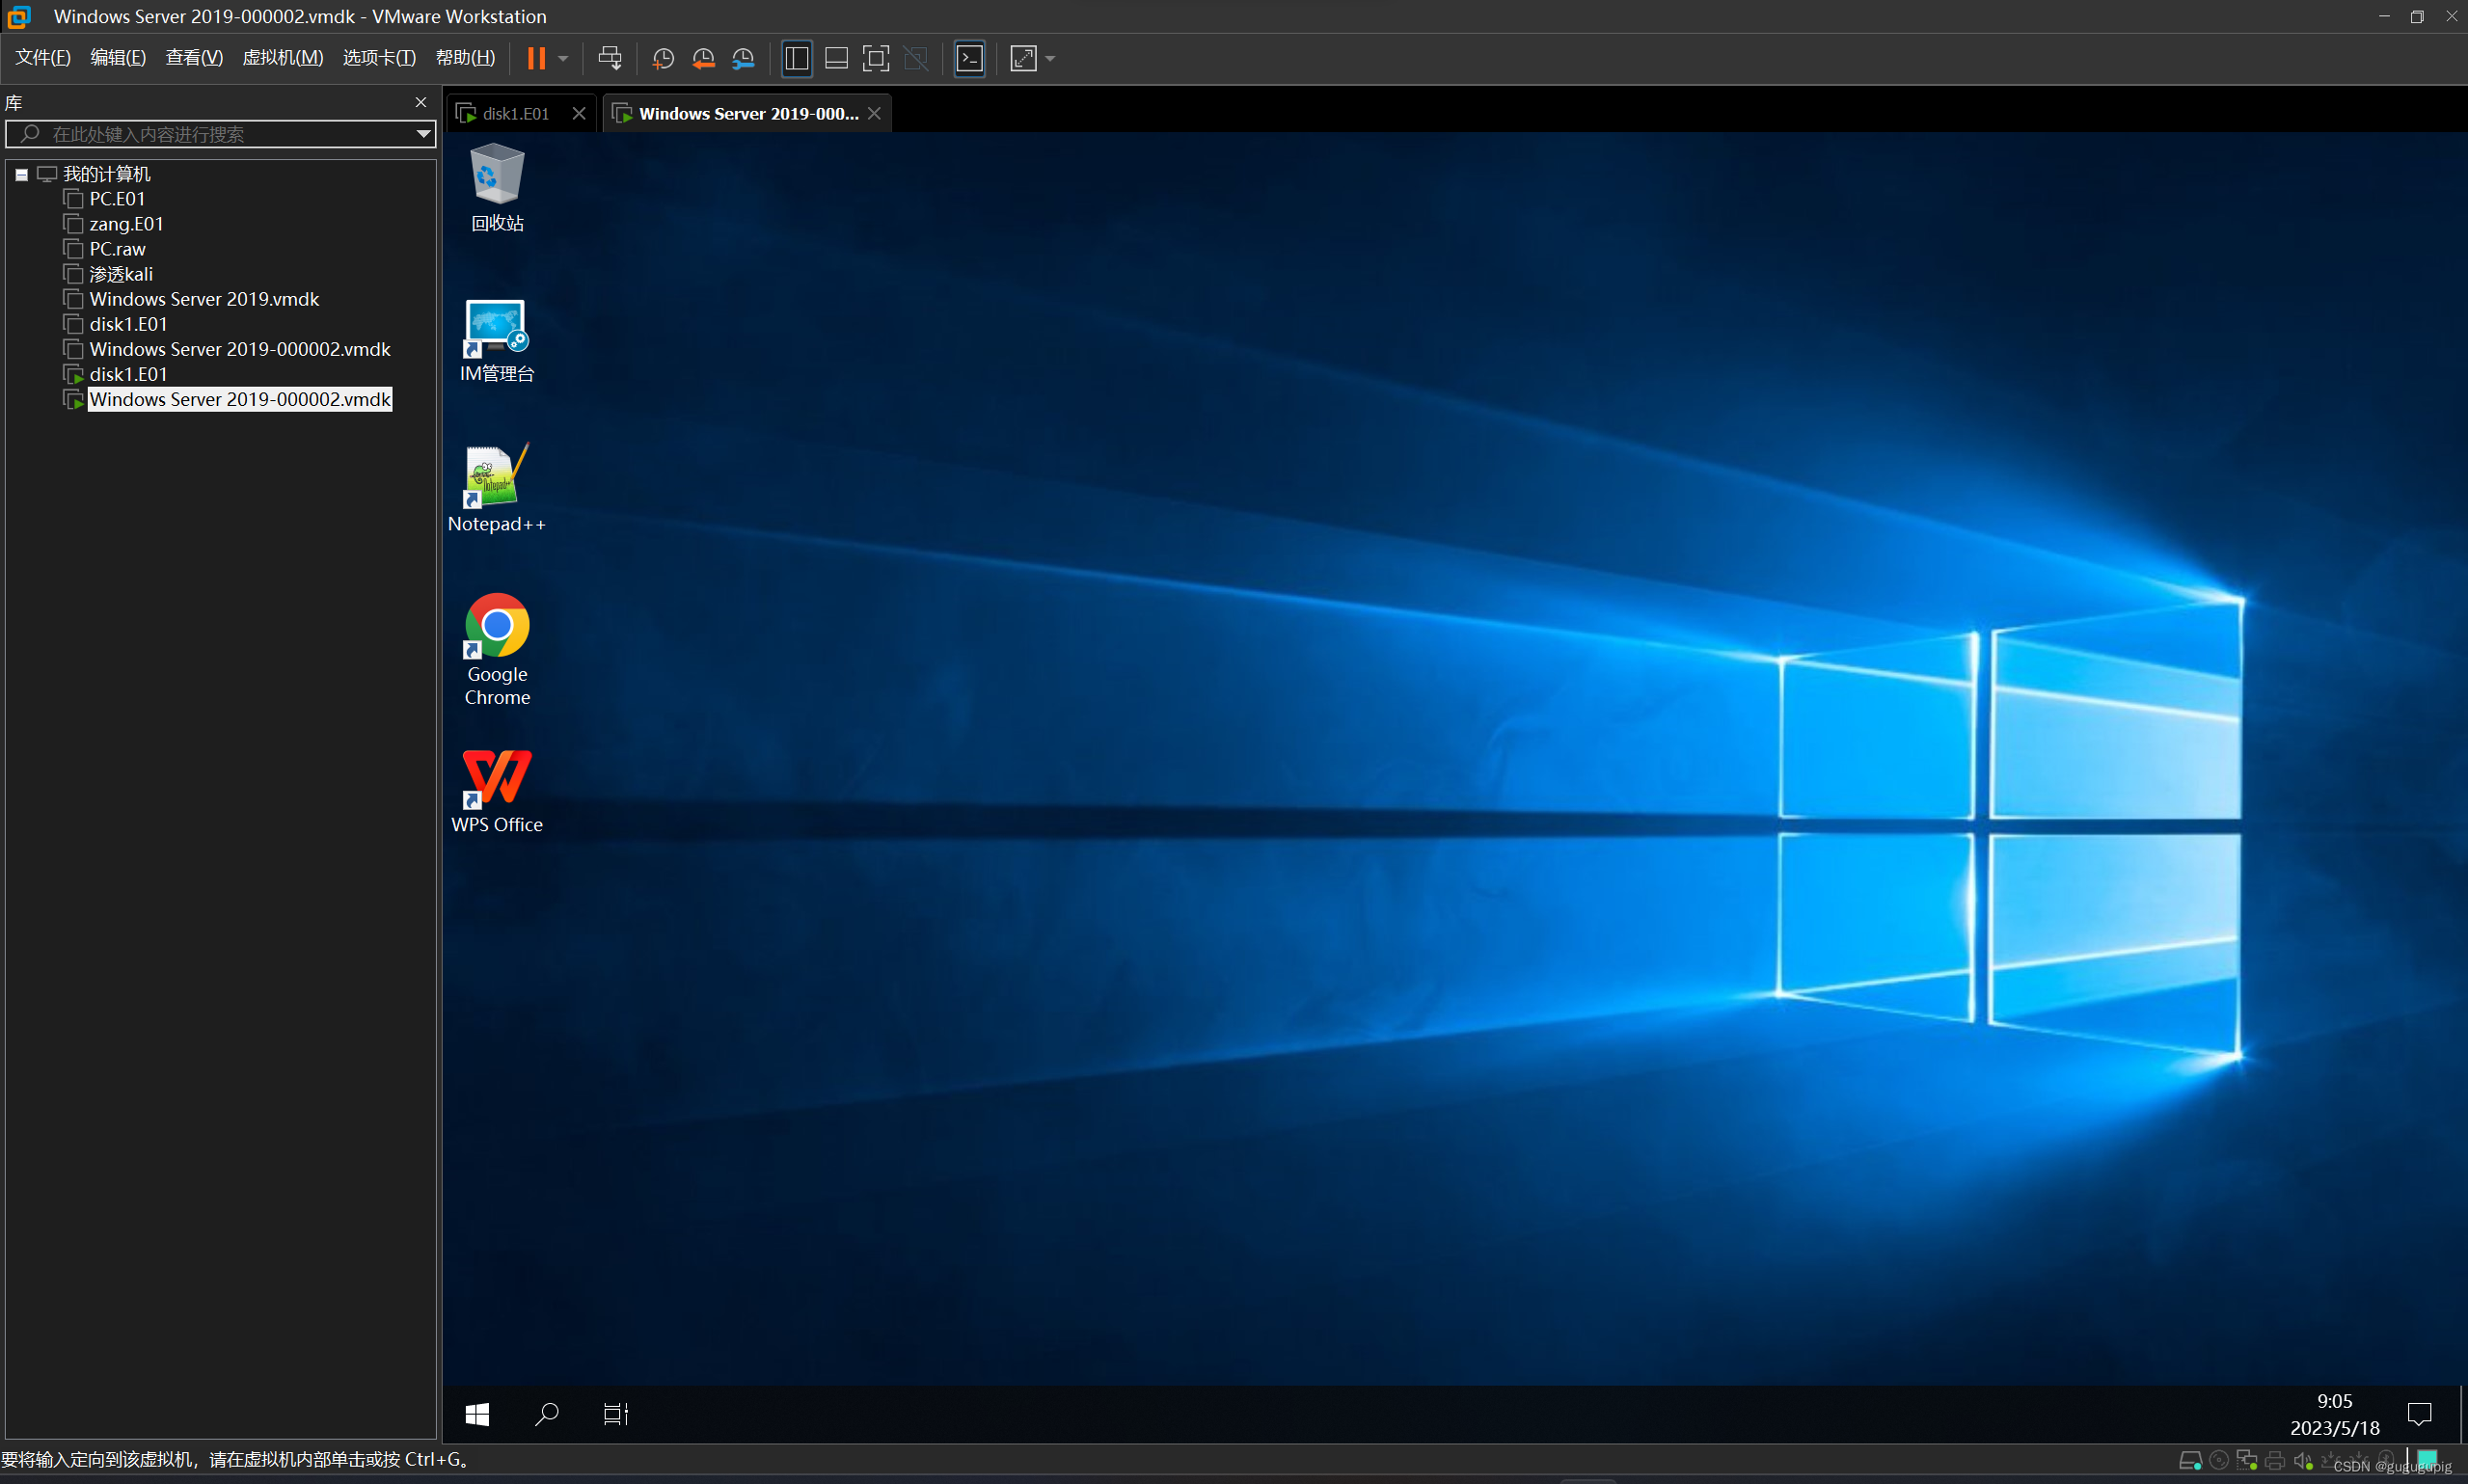Pause the running virtual machine
Image resolution: width=2468 pixels, height=1484 pixels.
[x=536, y=58]
